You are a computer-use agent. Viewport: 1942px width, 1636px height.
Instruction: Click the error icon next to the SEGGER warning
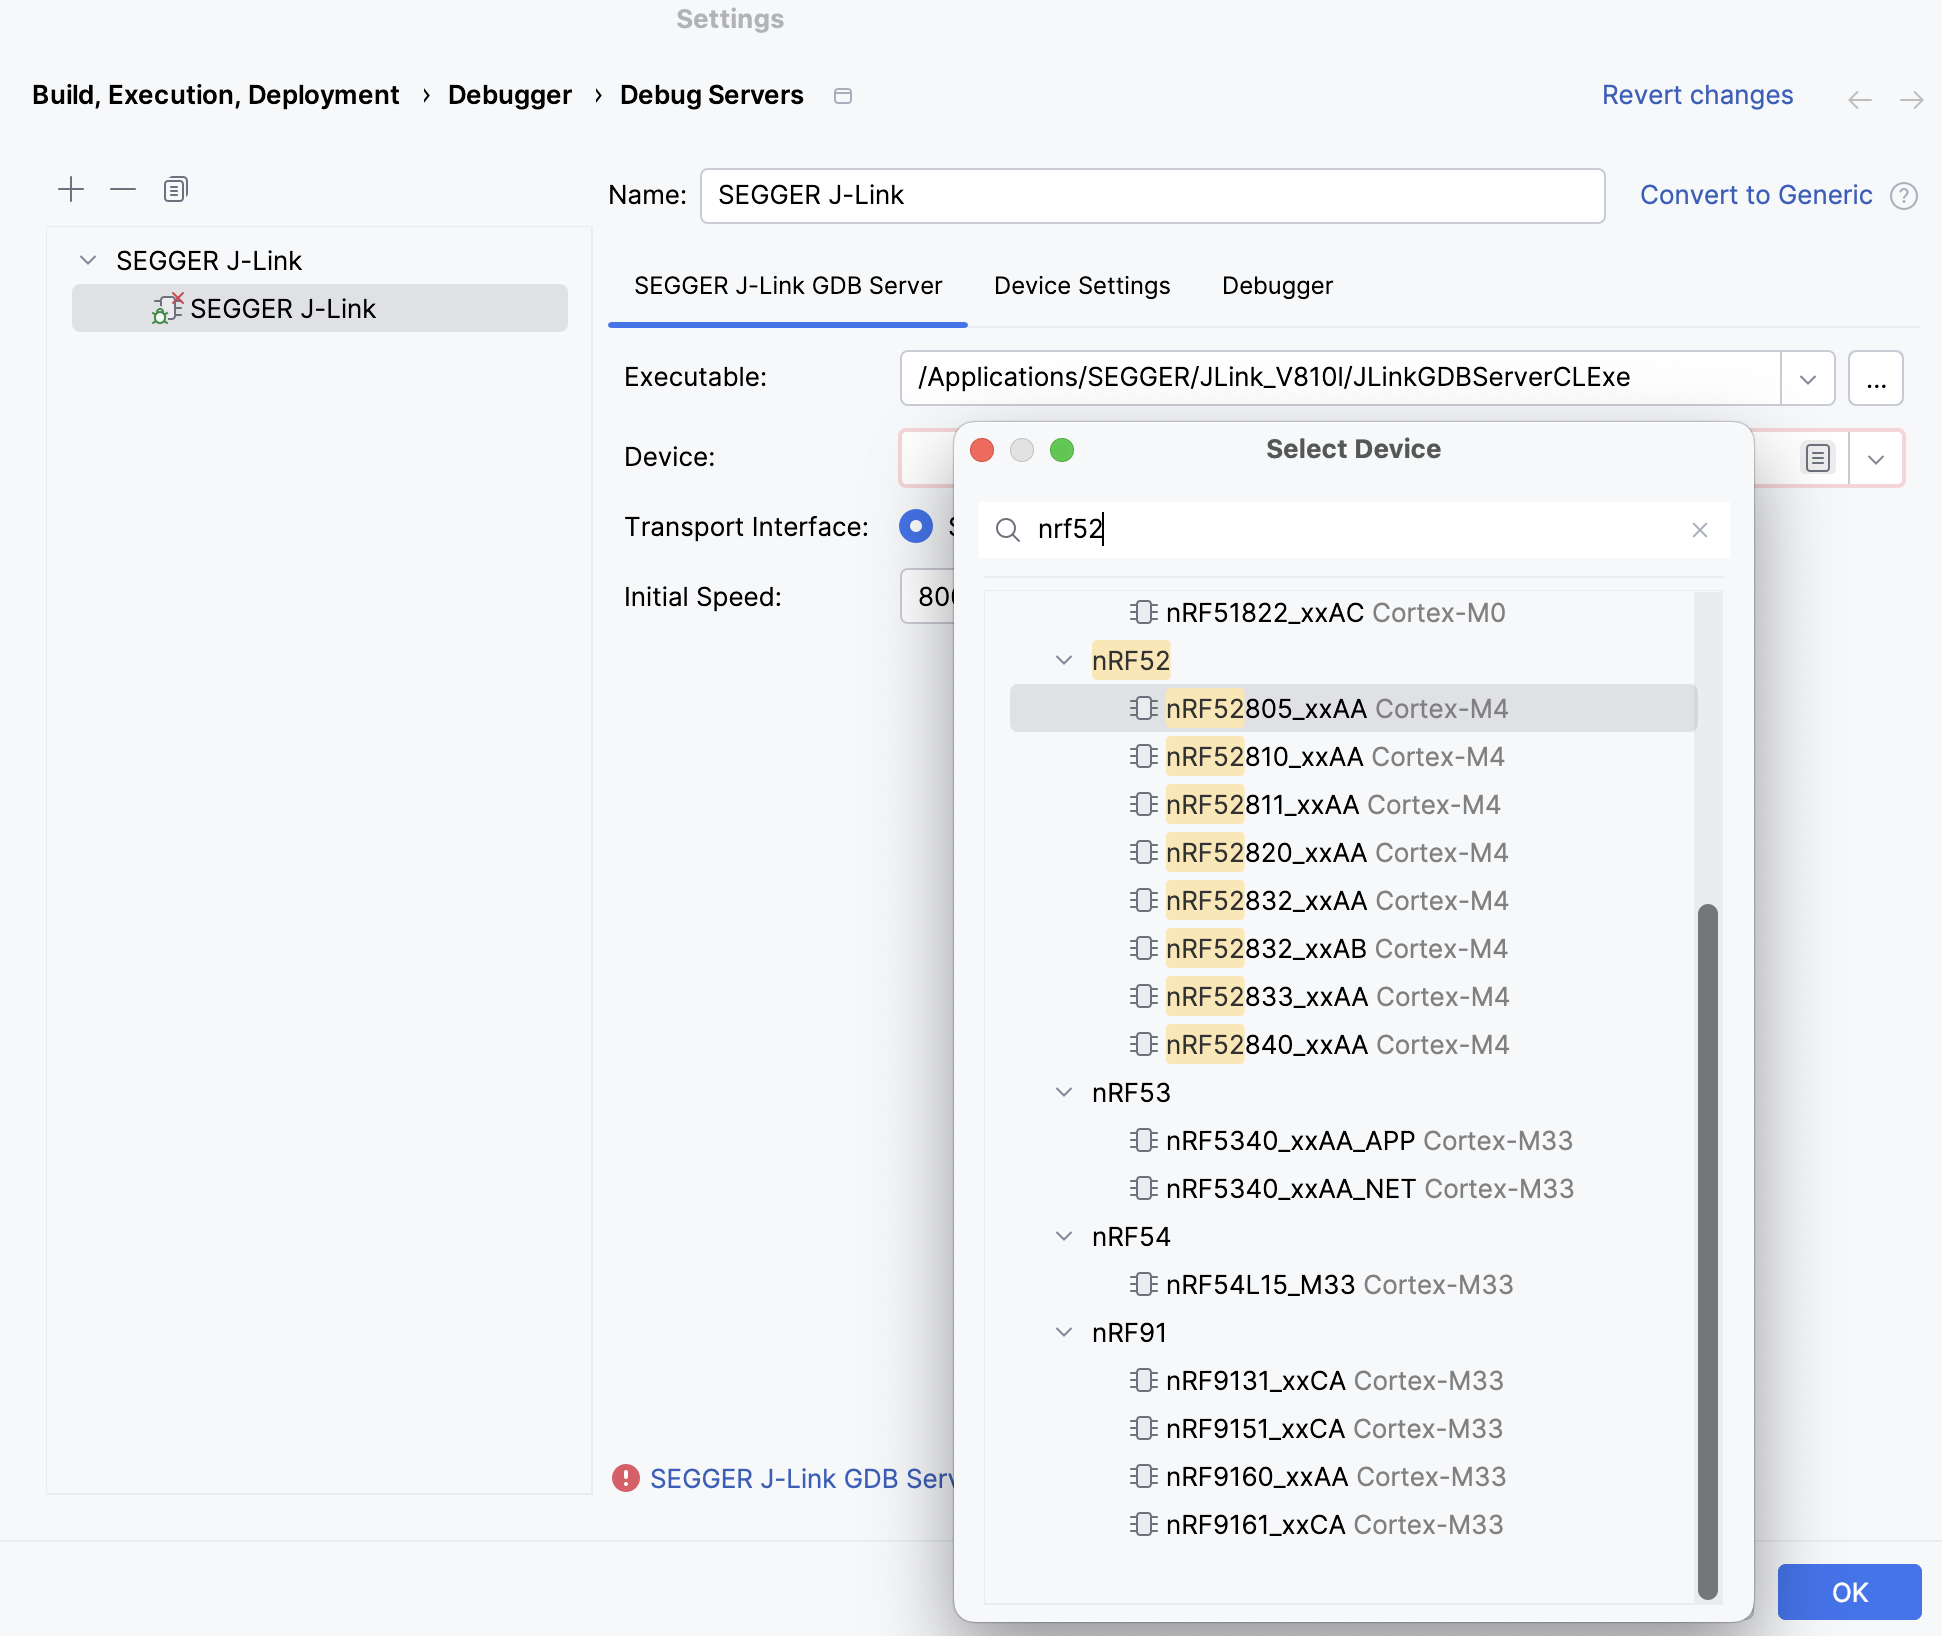tap(625, 1478)
